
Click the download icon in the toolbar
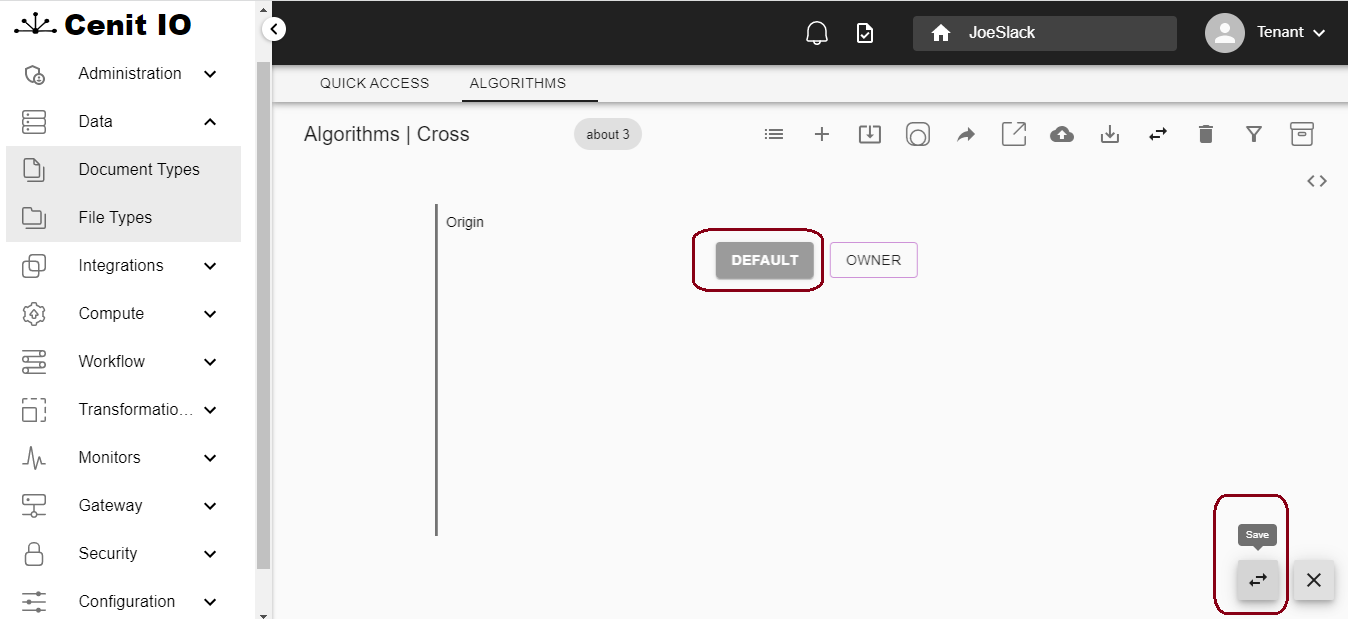[1109, 133]
